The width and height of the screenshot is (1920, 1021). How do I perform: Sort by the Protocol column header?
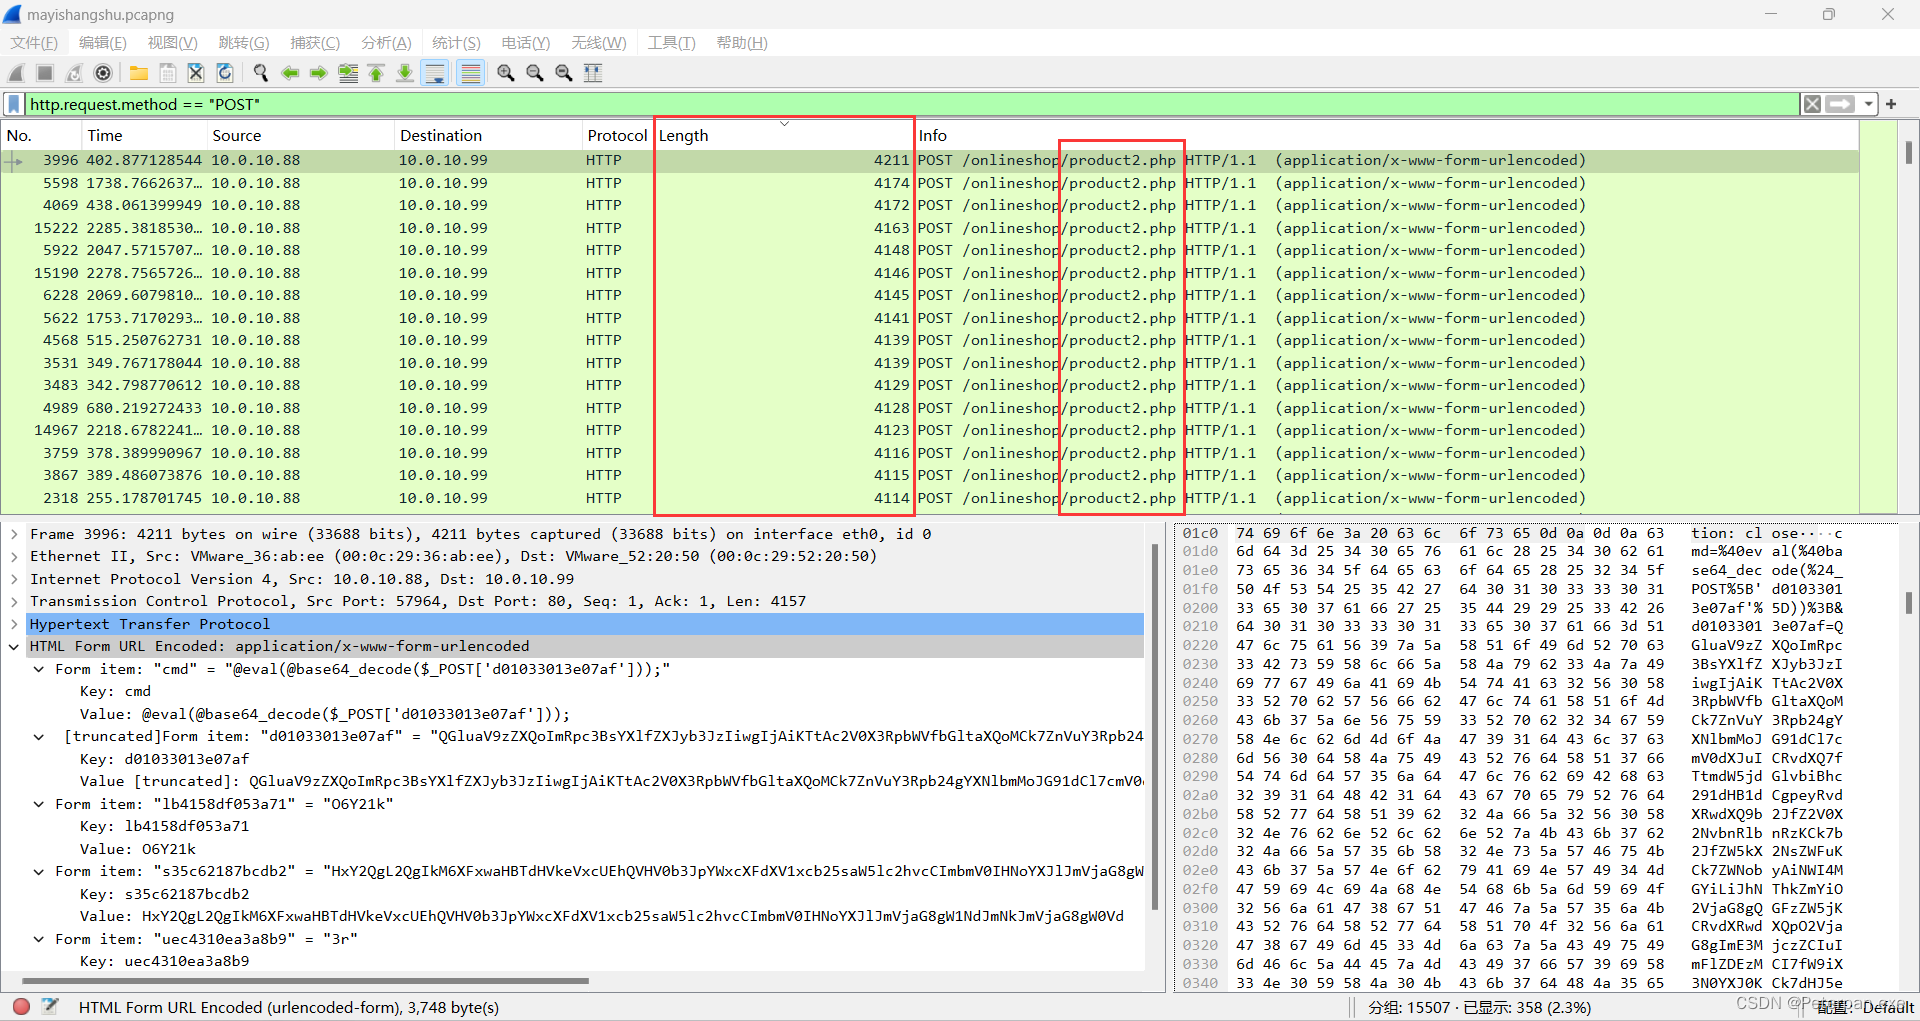coord(617,135)
